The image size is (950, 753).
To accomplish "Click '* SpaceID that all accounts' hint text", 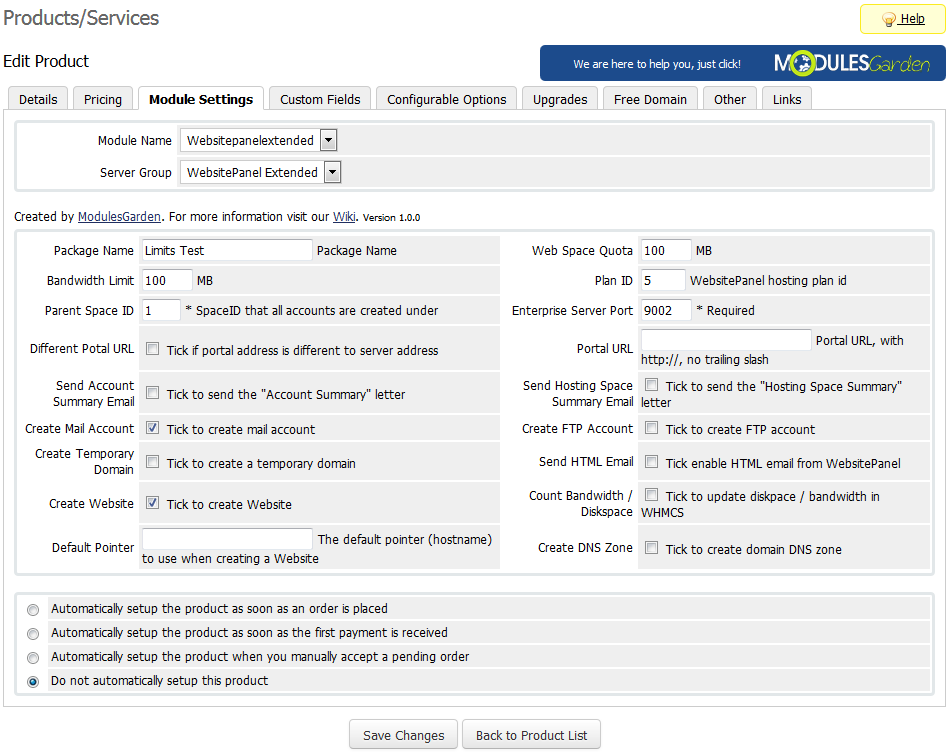I will [311, 311].
